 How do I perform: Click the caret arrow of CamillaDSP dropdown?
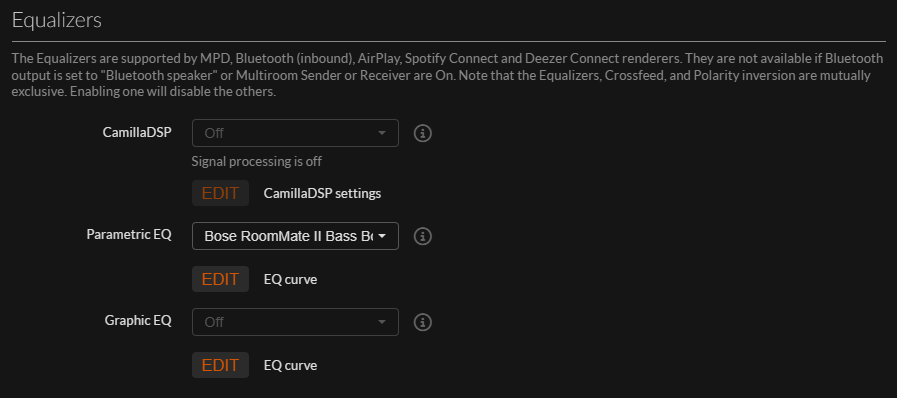382,133
